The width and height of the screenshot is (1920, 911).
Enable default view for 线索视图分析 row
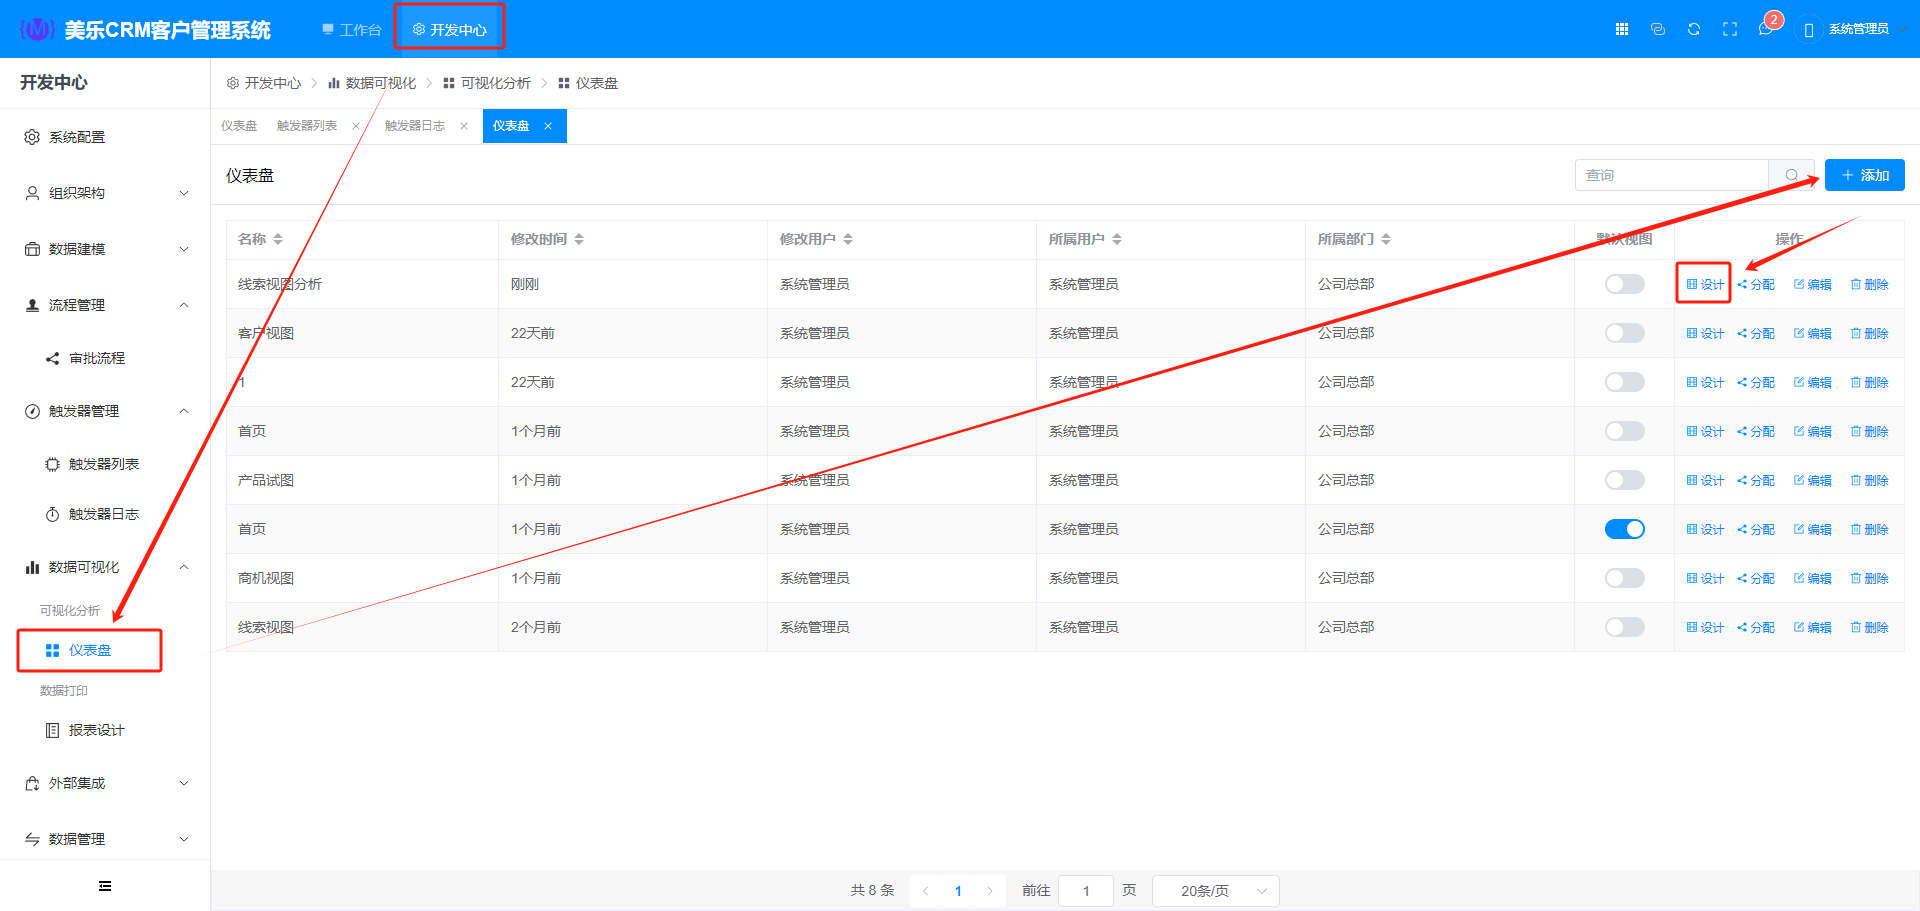click(x=1624, y=284)
